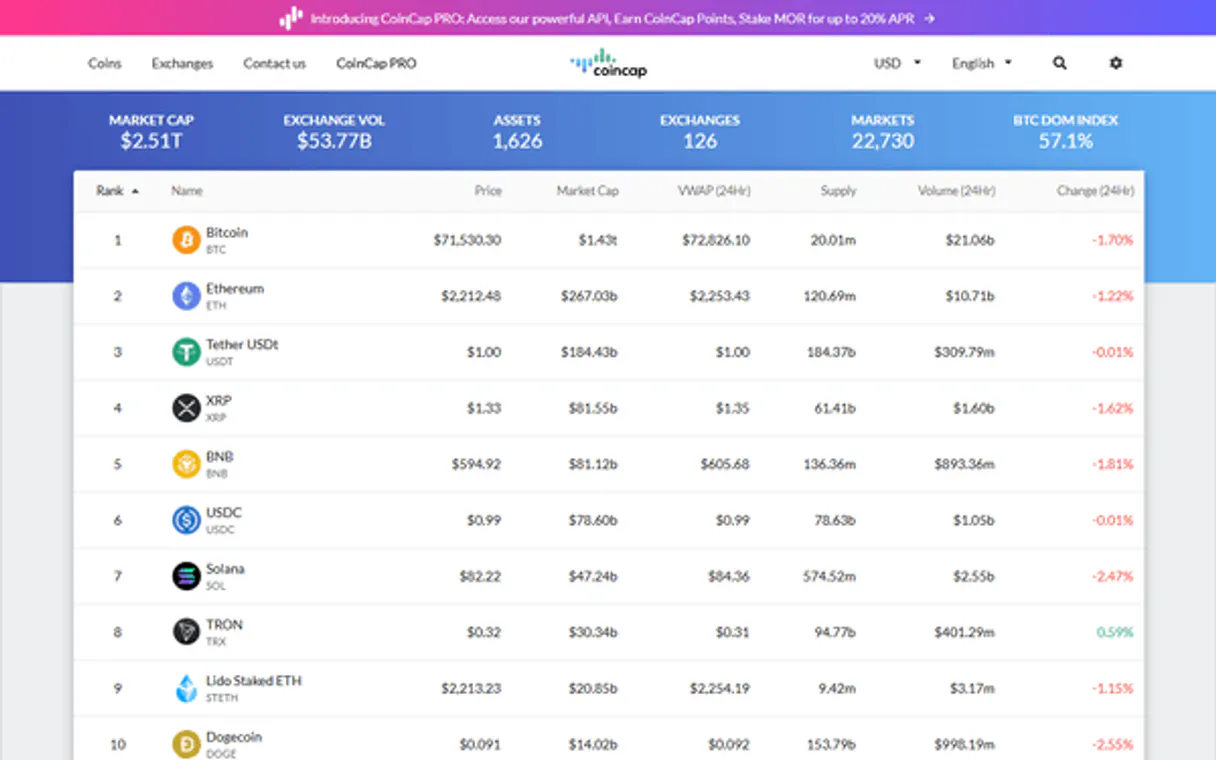The image size is (1216, 760).
Task: Open the USD currency dropdown
Action: 895,62
